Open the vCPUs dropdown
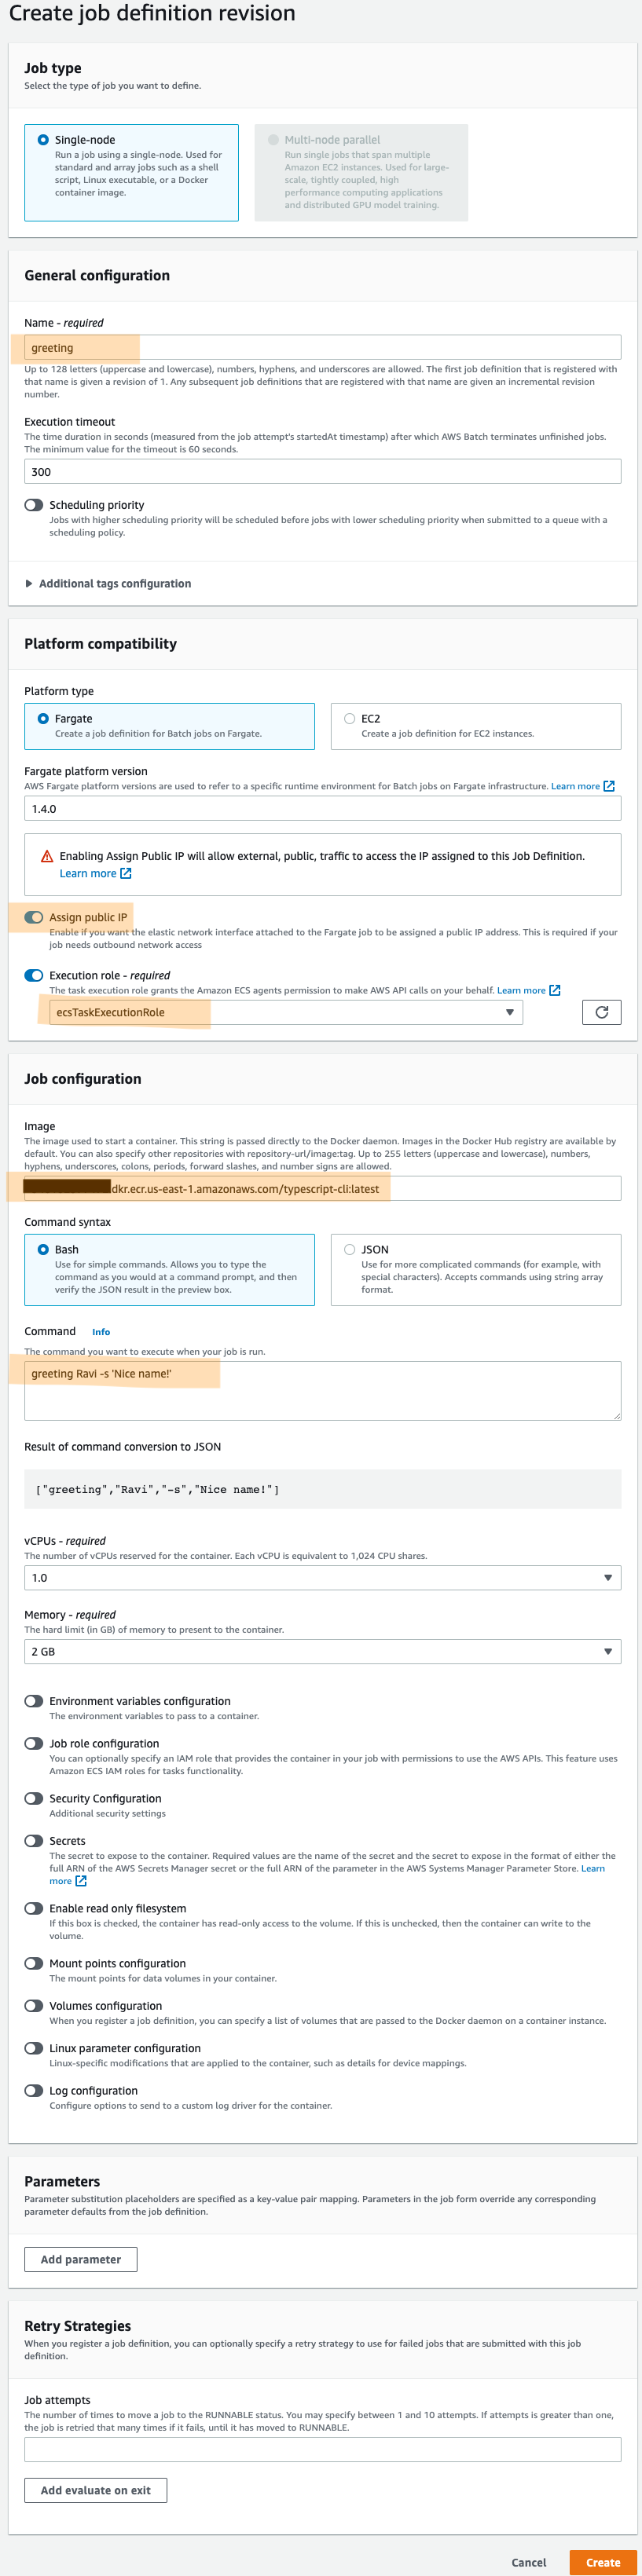Viewport: 642px width, 2576px height. pyautogui.click(x=322, y=1578)
